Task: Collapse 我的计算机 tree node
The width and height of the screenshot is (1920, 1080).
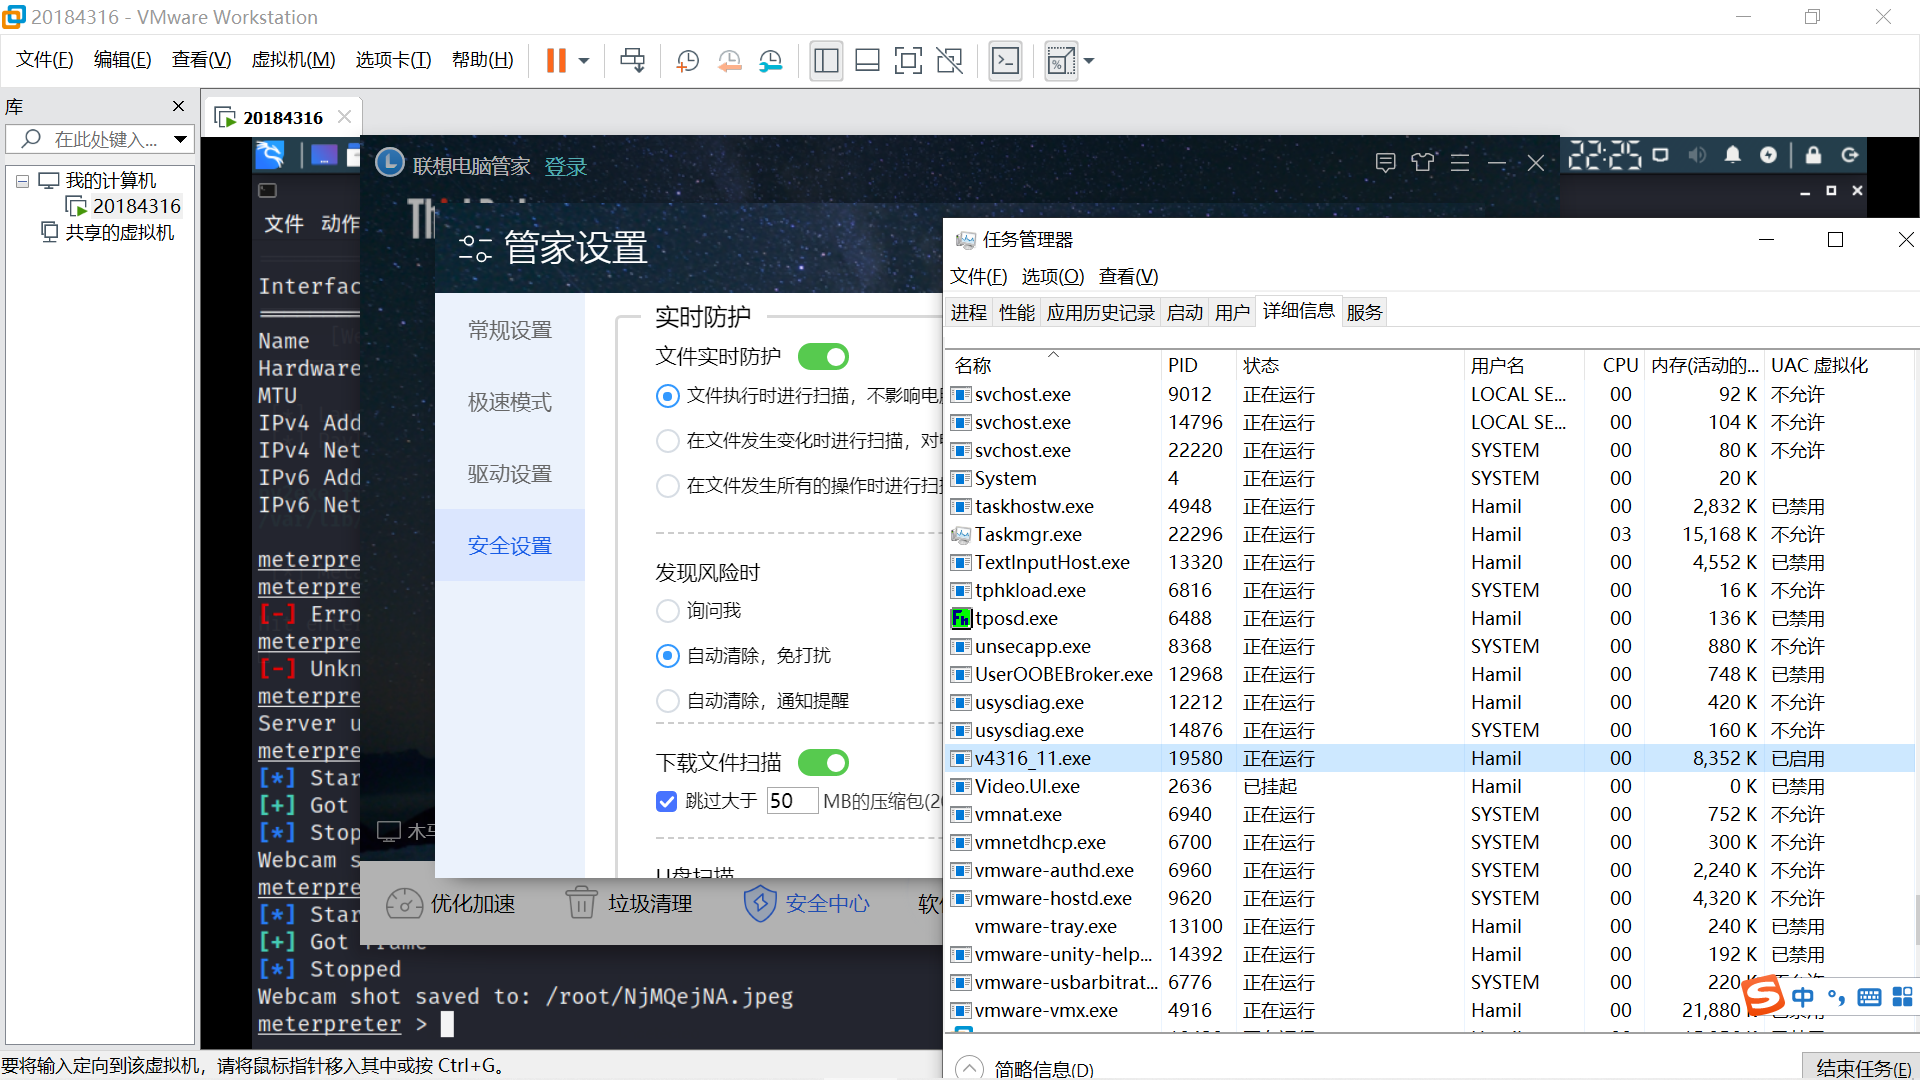Action: pos(22,181)
